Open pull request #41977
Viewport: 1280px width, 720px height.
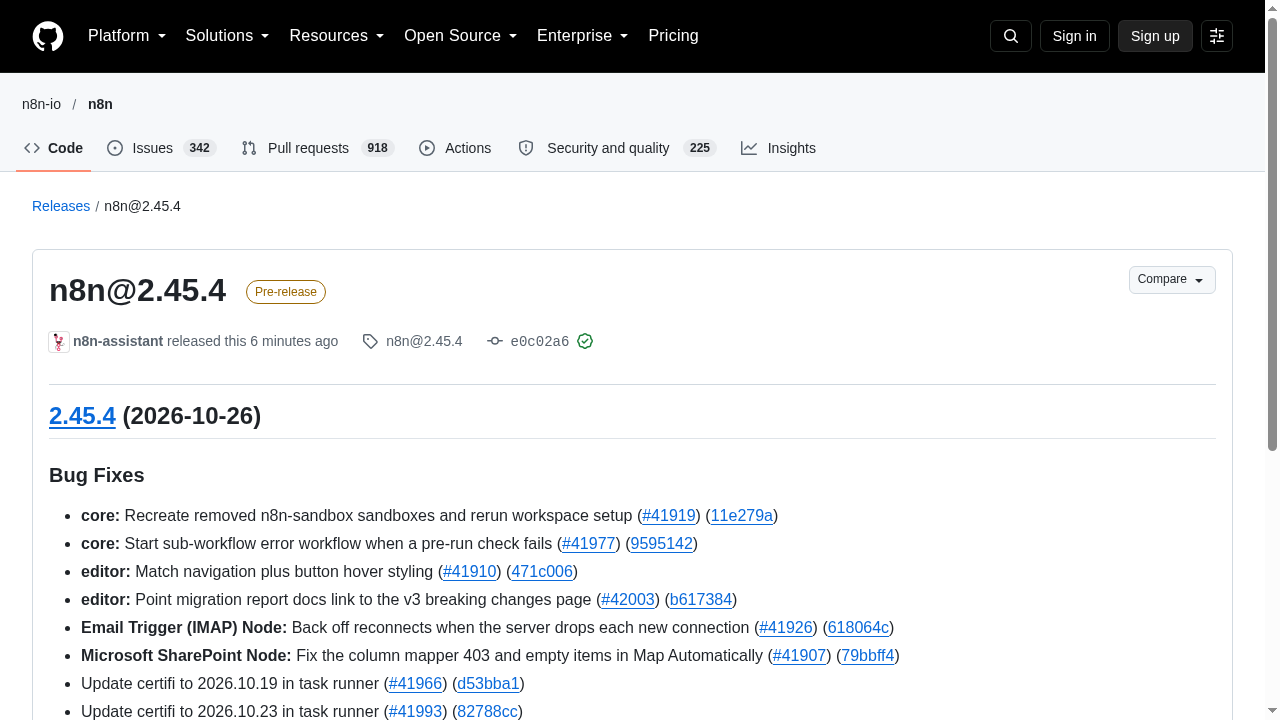click(x=589, y=544)
